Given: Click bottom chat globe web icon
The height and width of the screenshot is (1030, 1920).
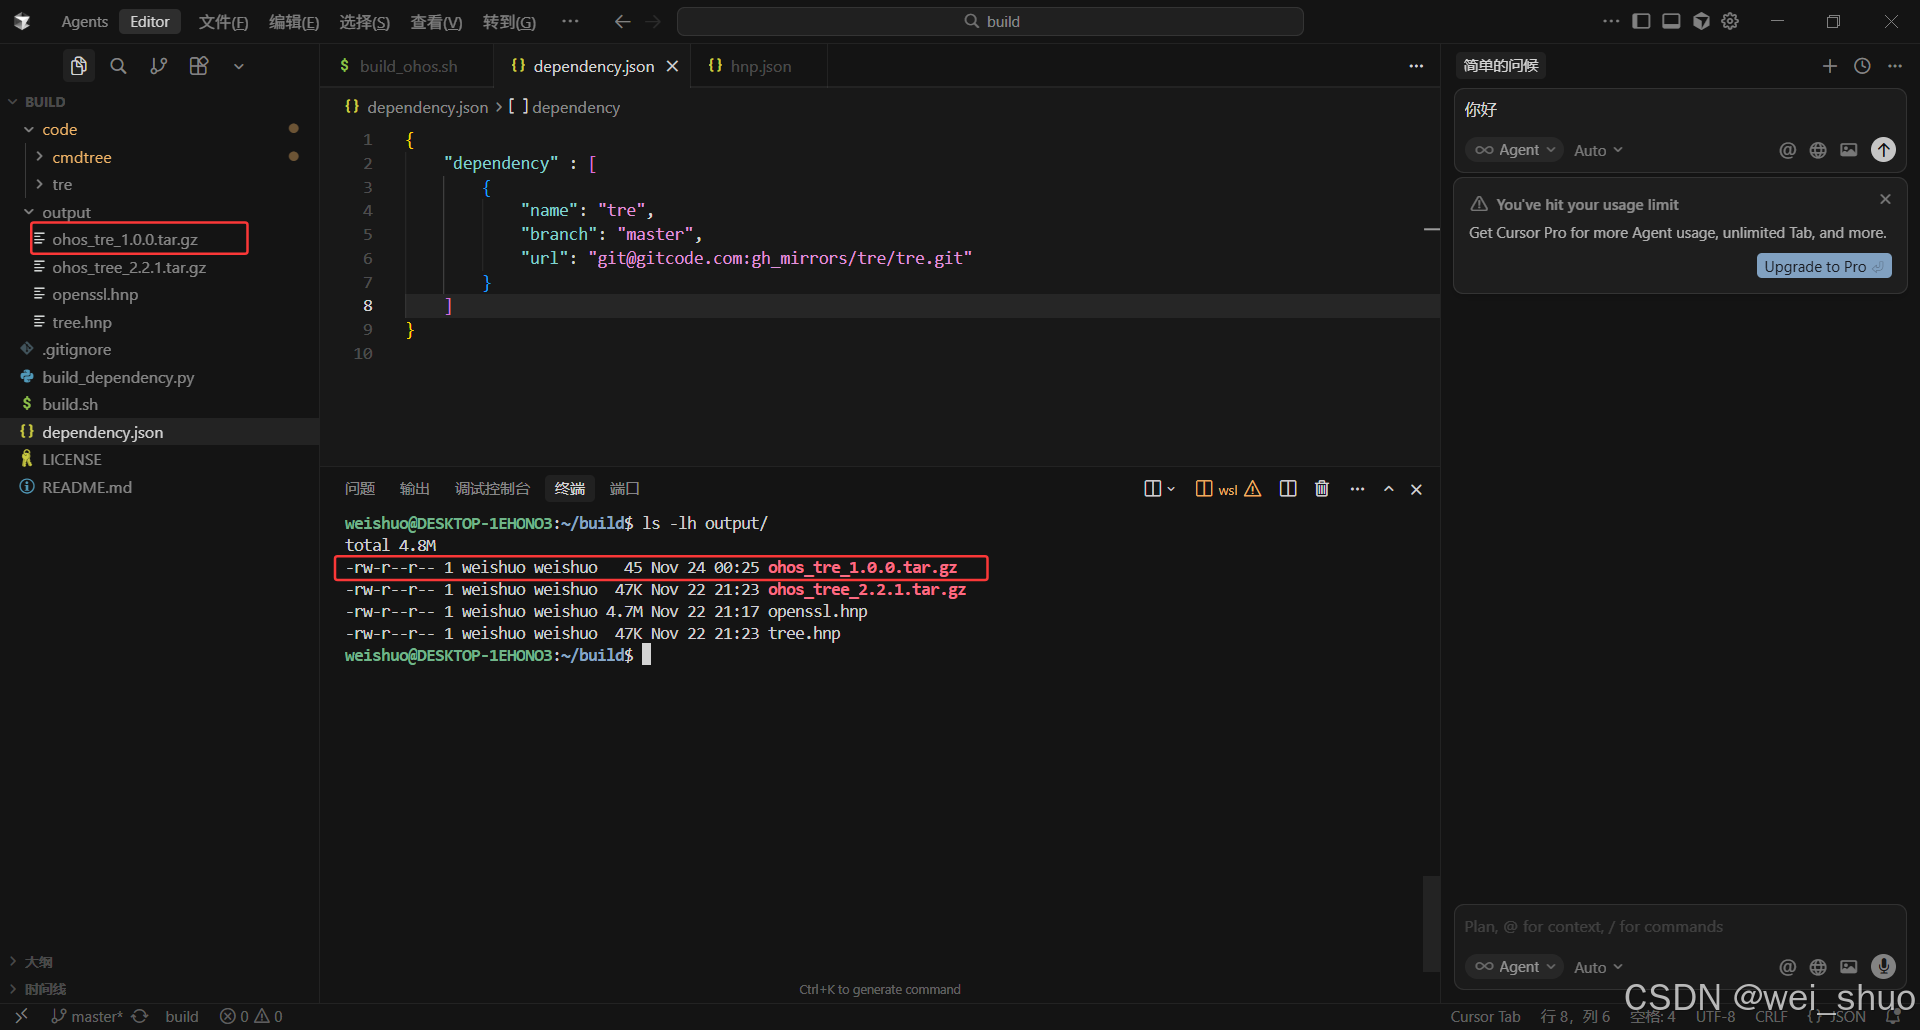Looking at the screenshot, I should pyautogui.click(x=1818, y=967).
